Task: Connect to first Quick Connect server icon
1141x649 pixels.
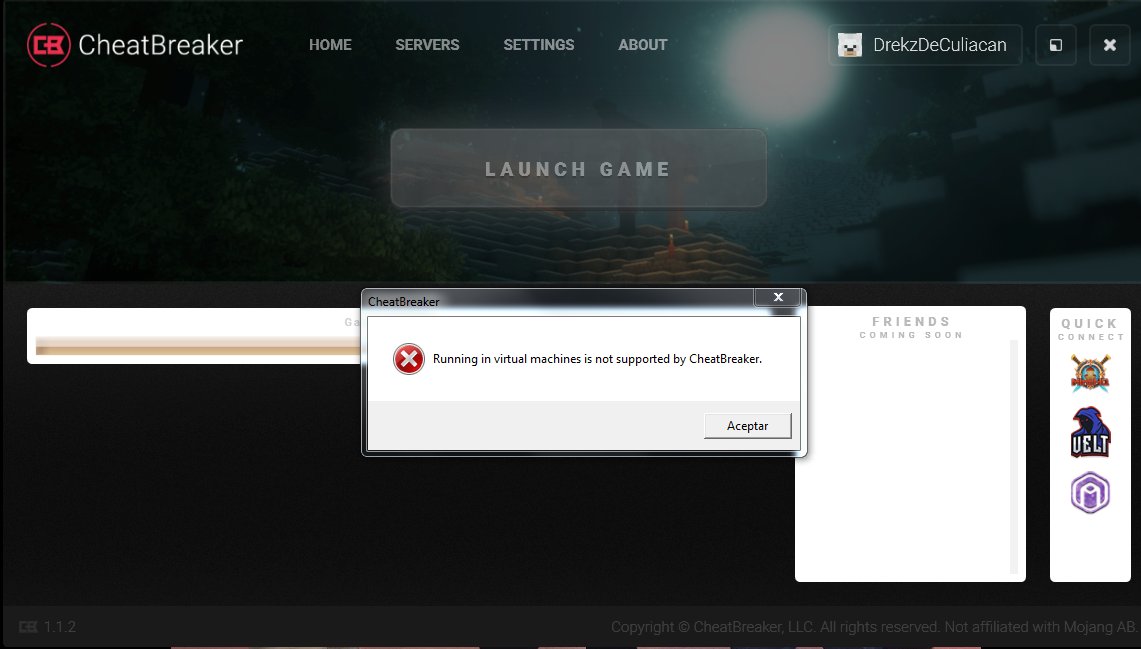Action: pyautogui.click(x=1090, y=373)
